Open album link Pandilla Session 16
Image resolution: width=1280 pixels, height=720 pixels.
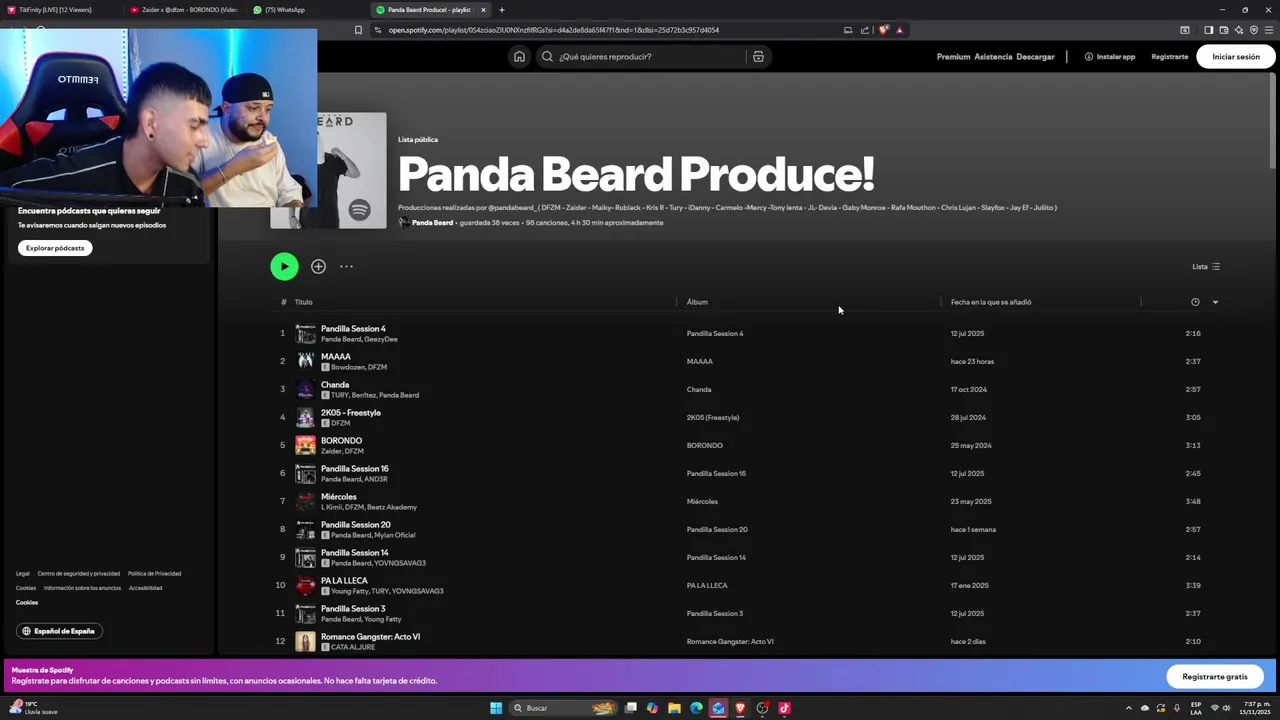(716, 473)
